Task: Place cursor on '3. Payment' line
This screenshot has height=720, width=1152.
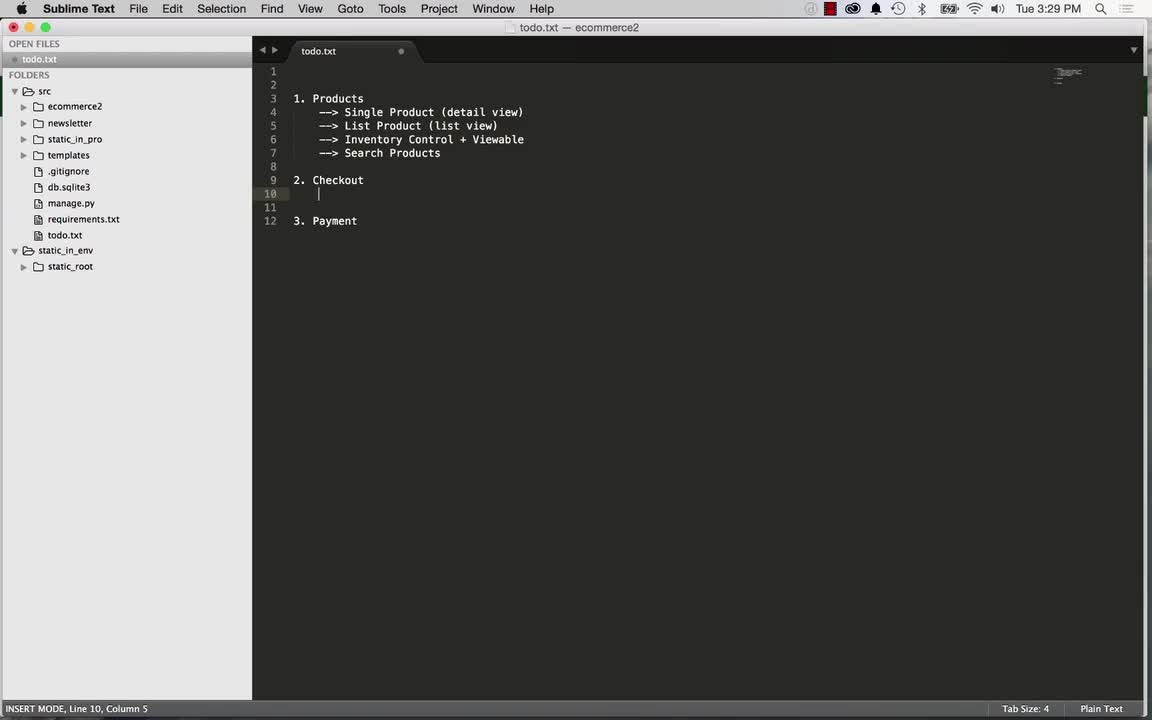Action: pyautogui.click(x=325, y=221)
